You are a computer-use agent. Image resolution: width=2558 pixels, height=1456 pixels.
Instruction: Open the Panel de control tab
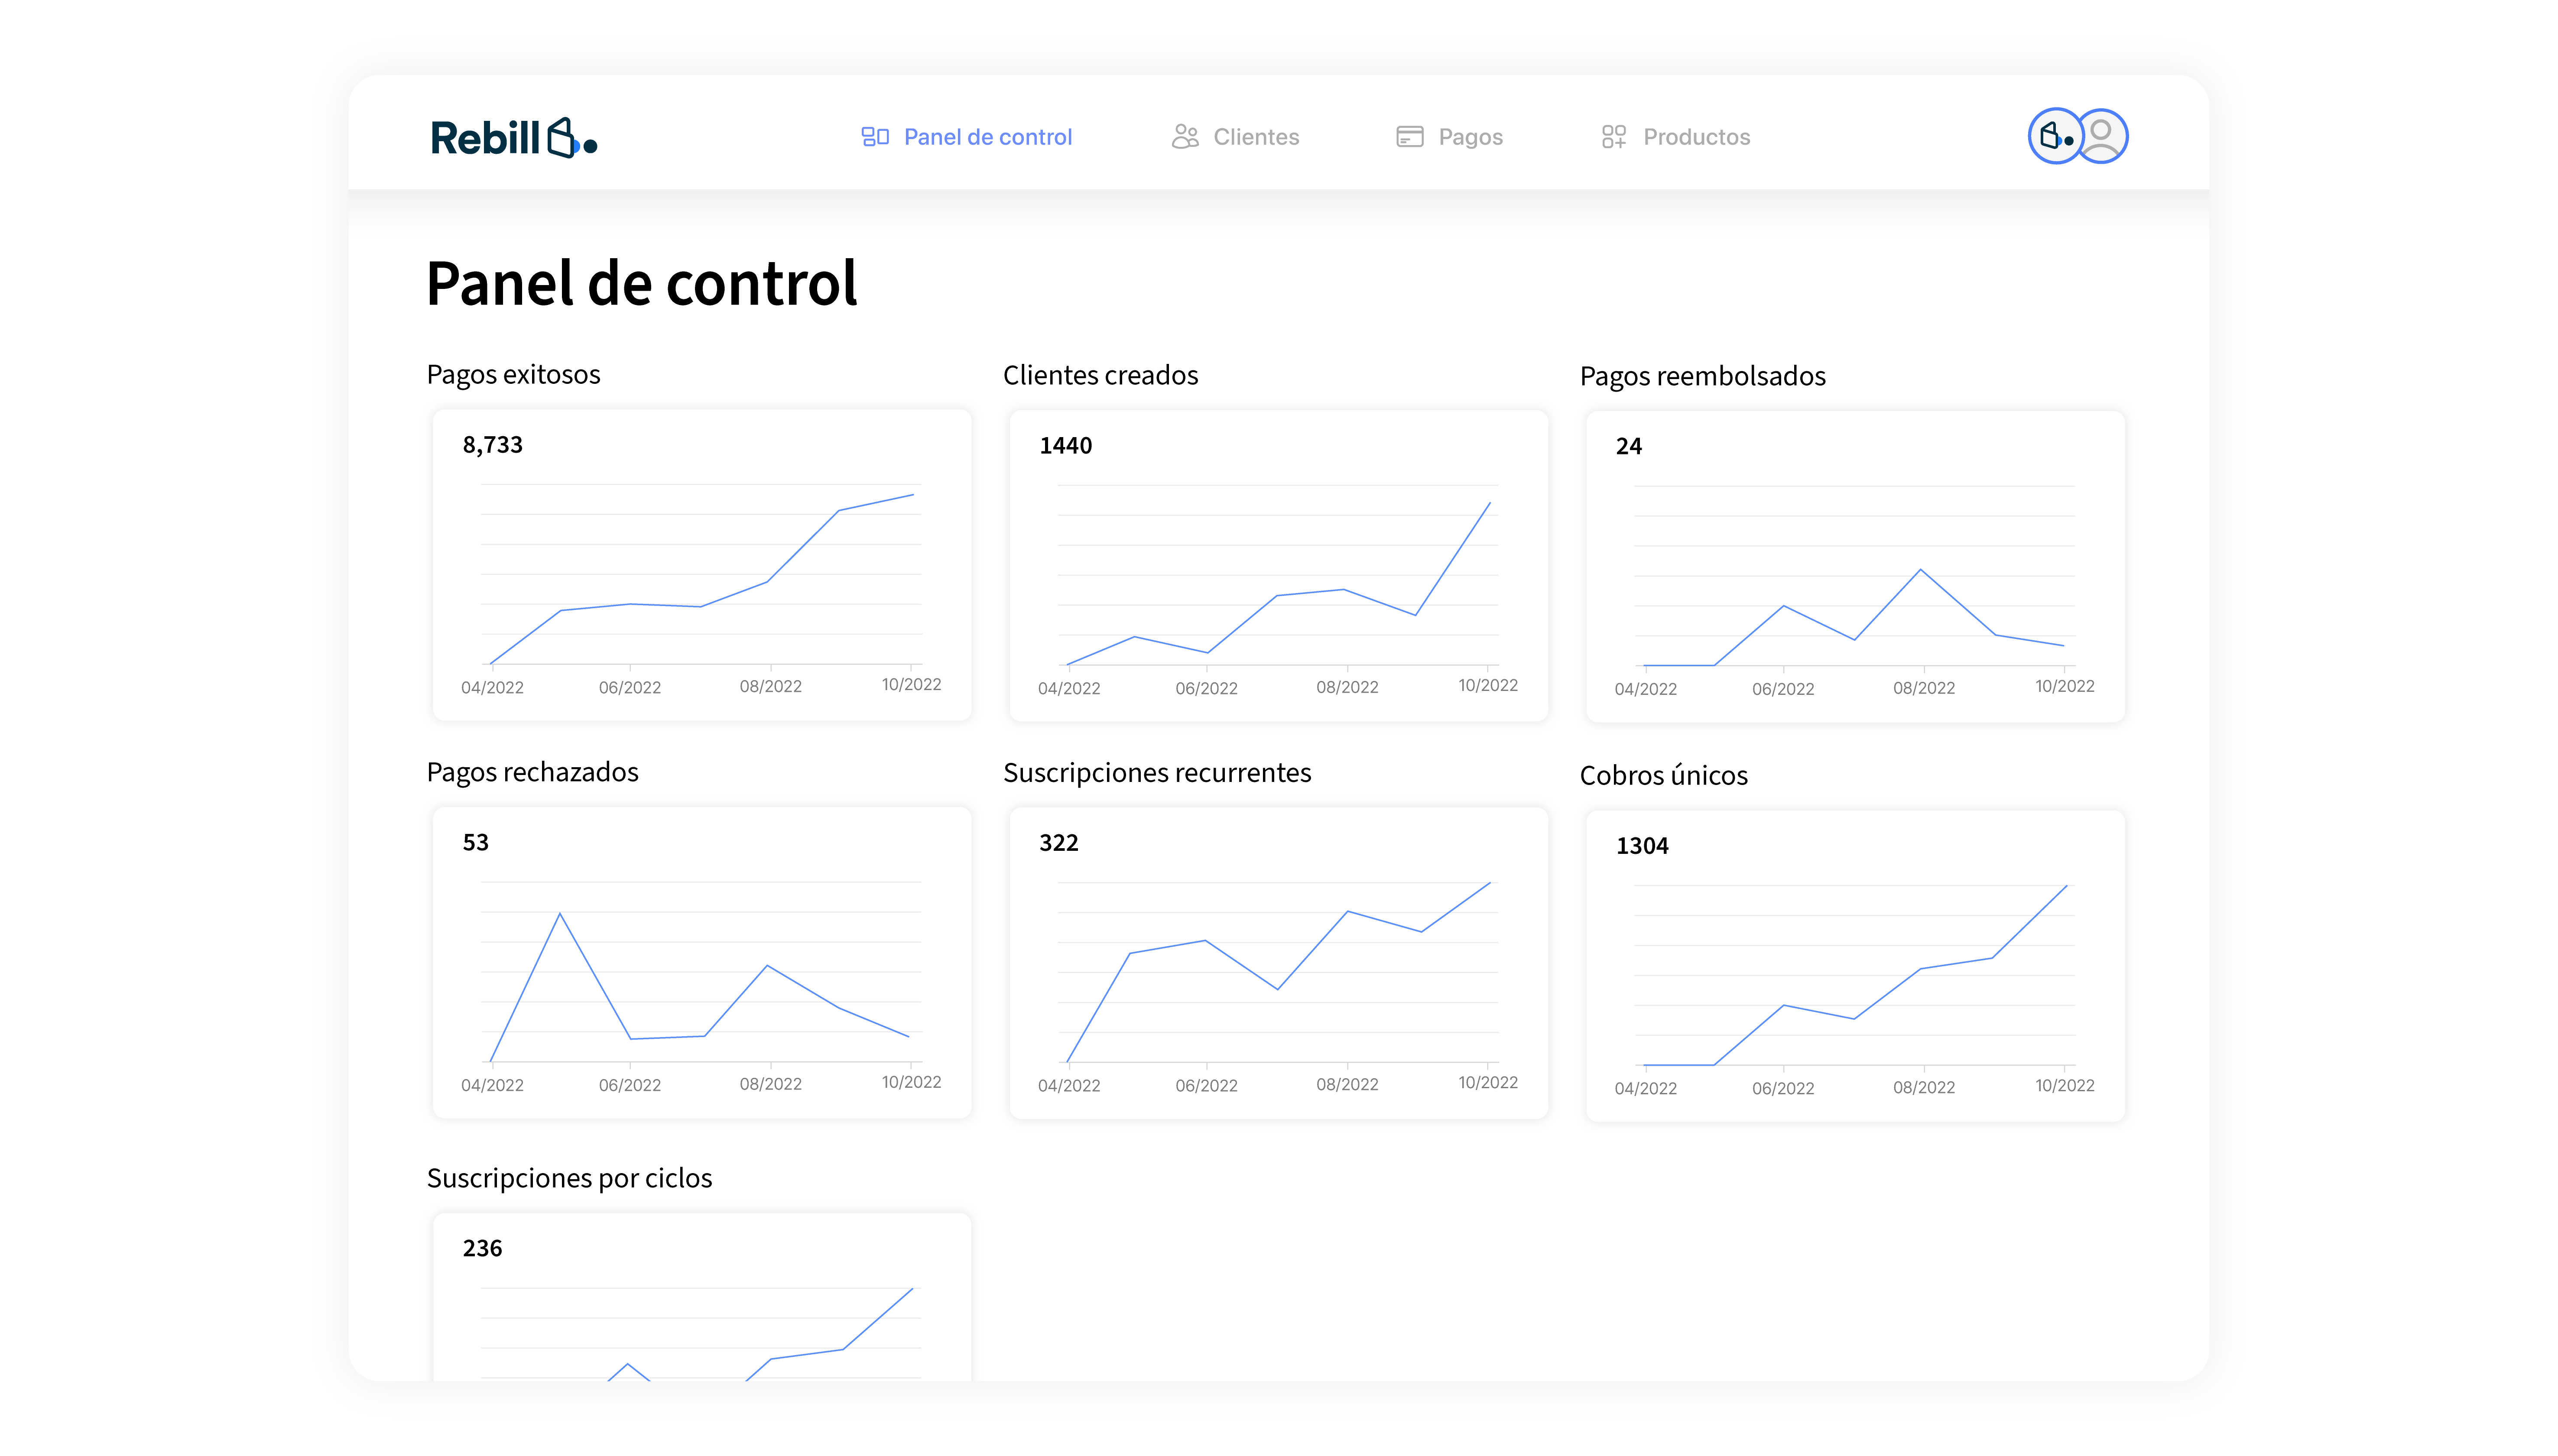[987, 137]
